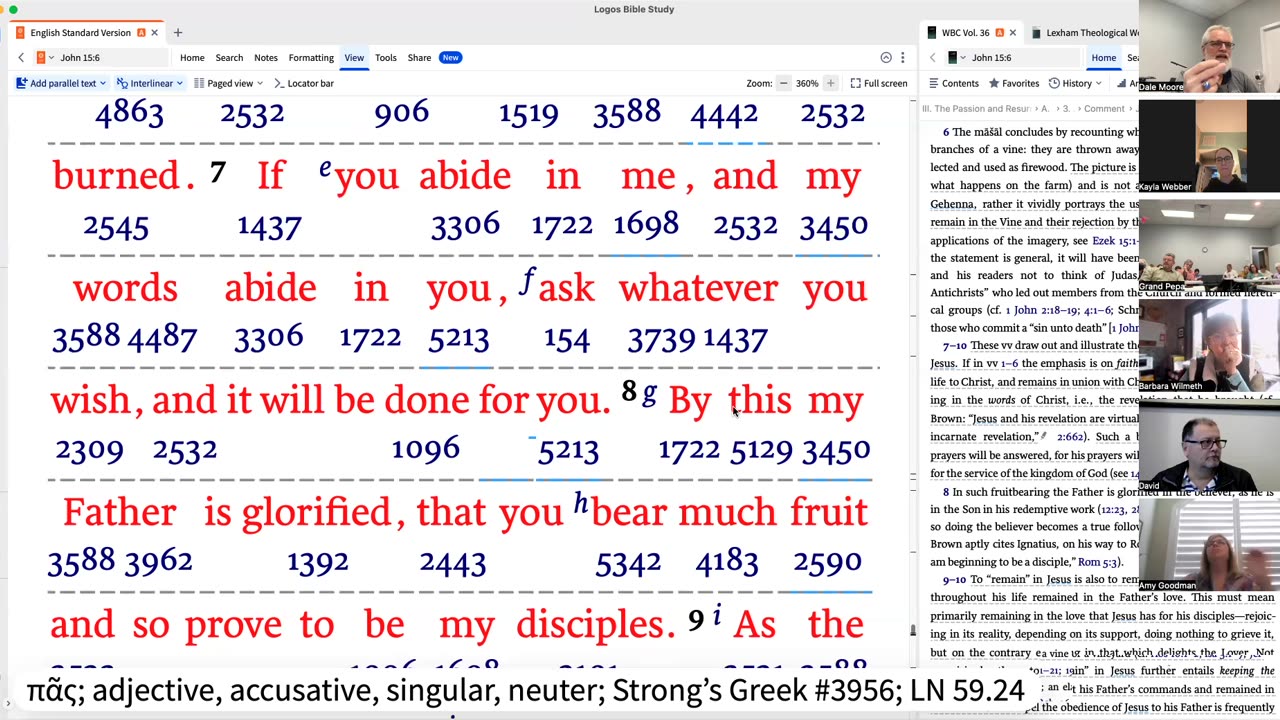Open the Contents pane in WBC
The image size is (1280, 720).
pos(954,83)
